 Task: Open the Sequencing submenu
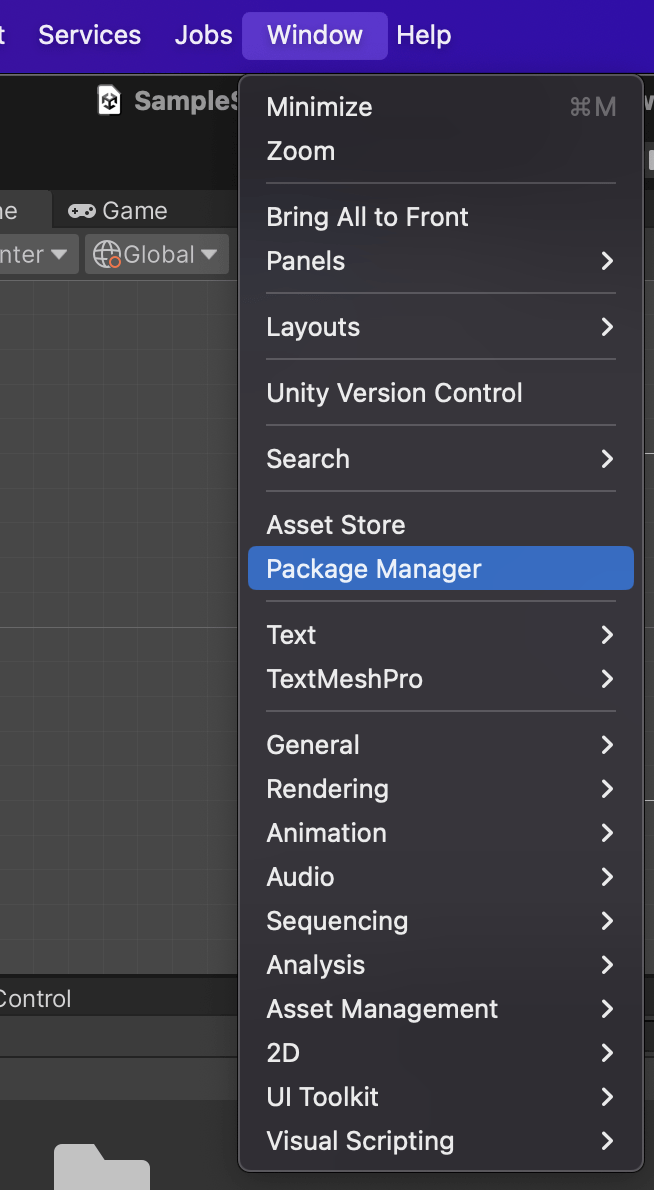[441, 921]
